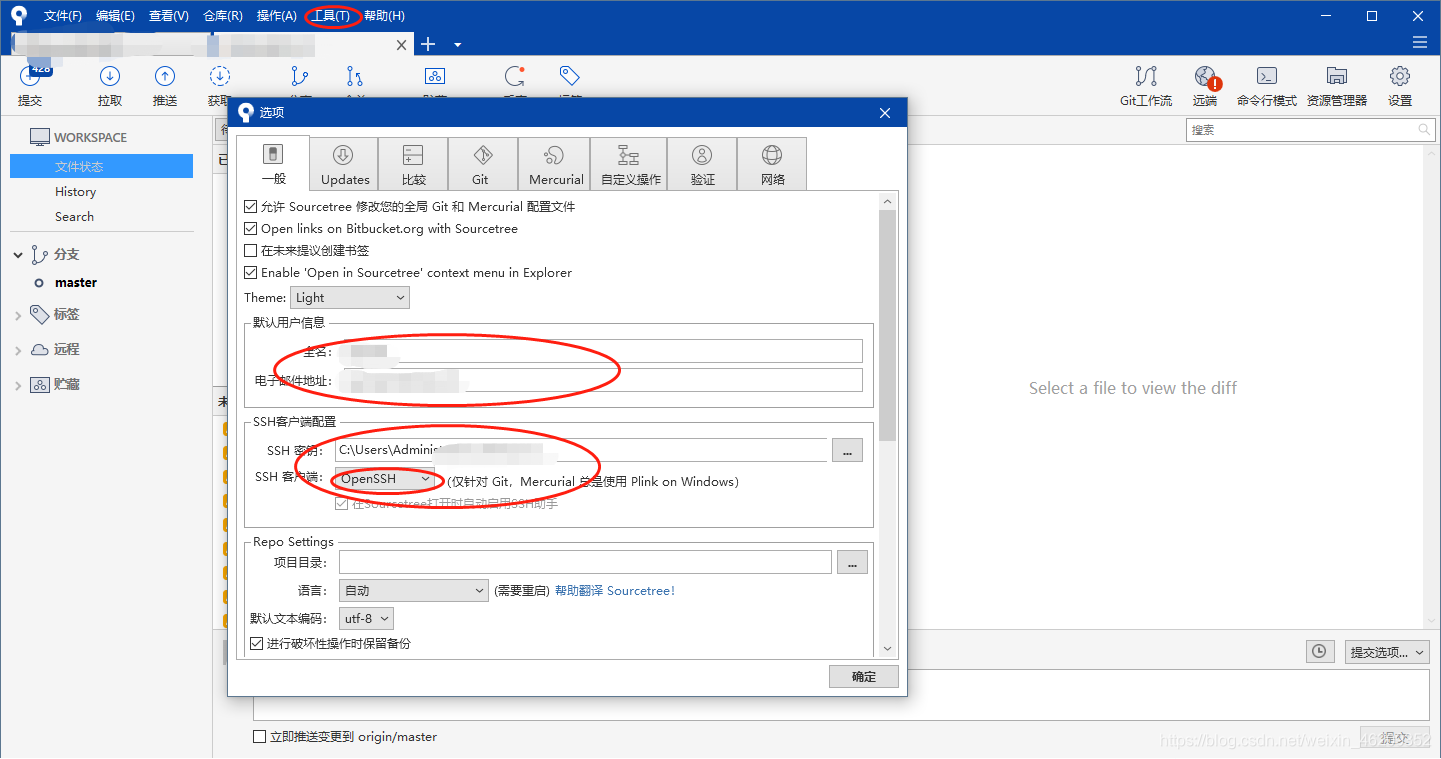
Task: Select History in the workspace sidebar
Action: click(x=76, y=192)
